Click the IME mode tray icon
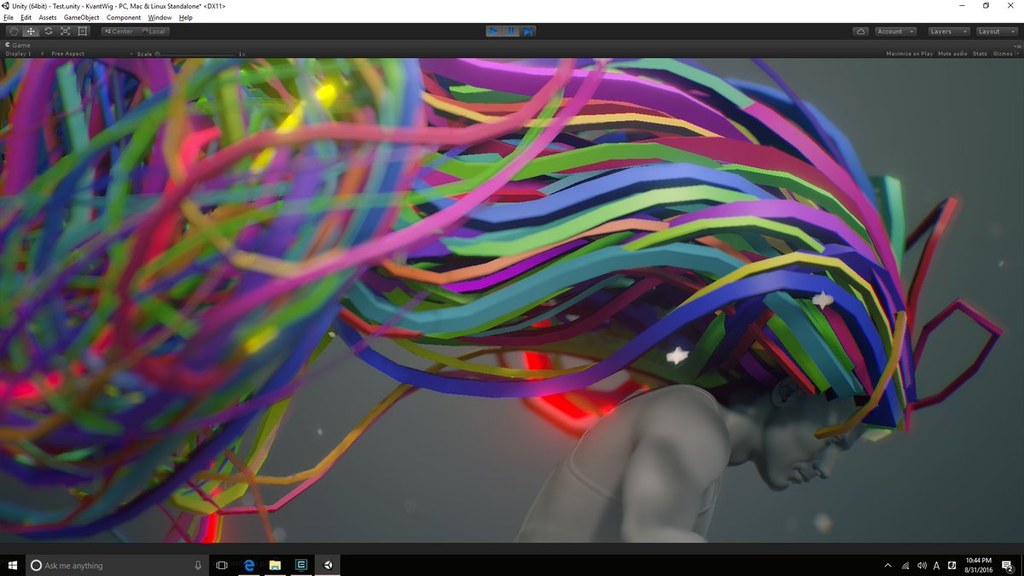The height and width of the screenshot is (576, 1024). click(952, 566)
